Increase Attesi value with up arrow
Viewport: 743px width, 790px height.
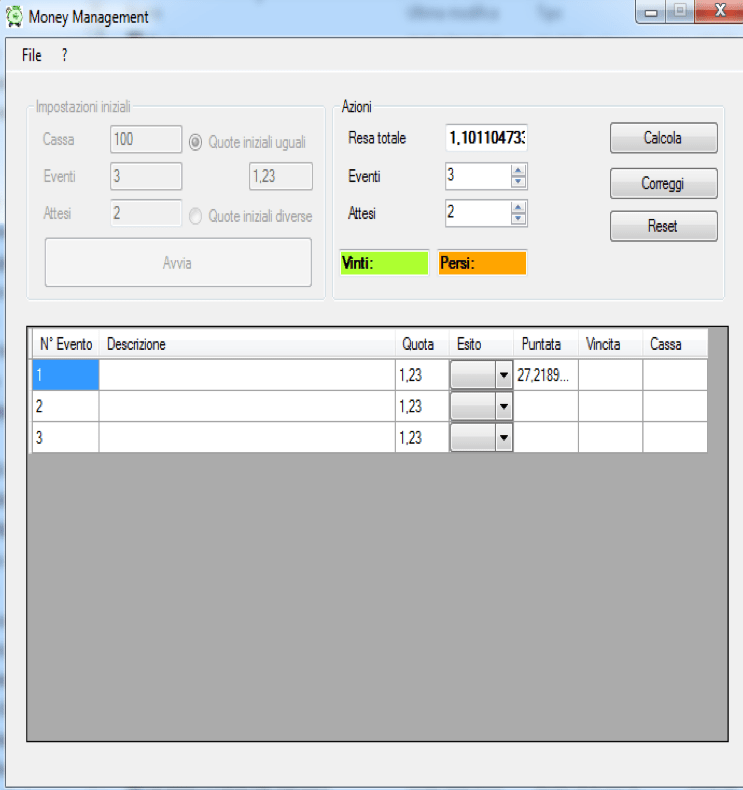(x=518, y=207)
